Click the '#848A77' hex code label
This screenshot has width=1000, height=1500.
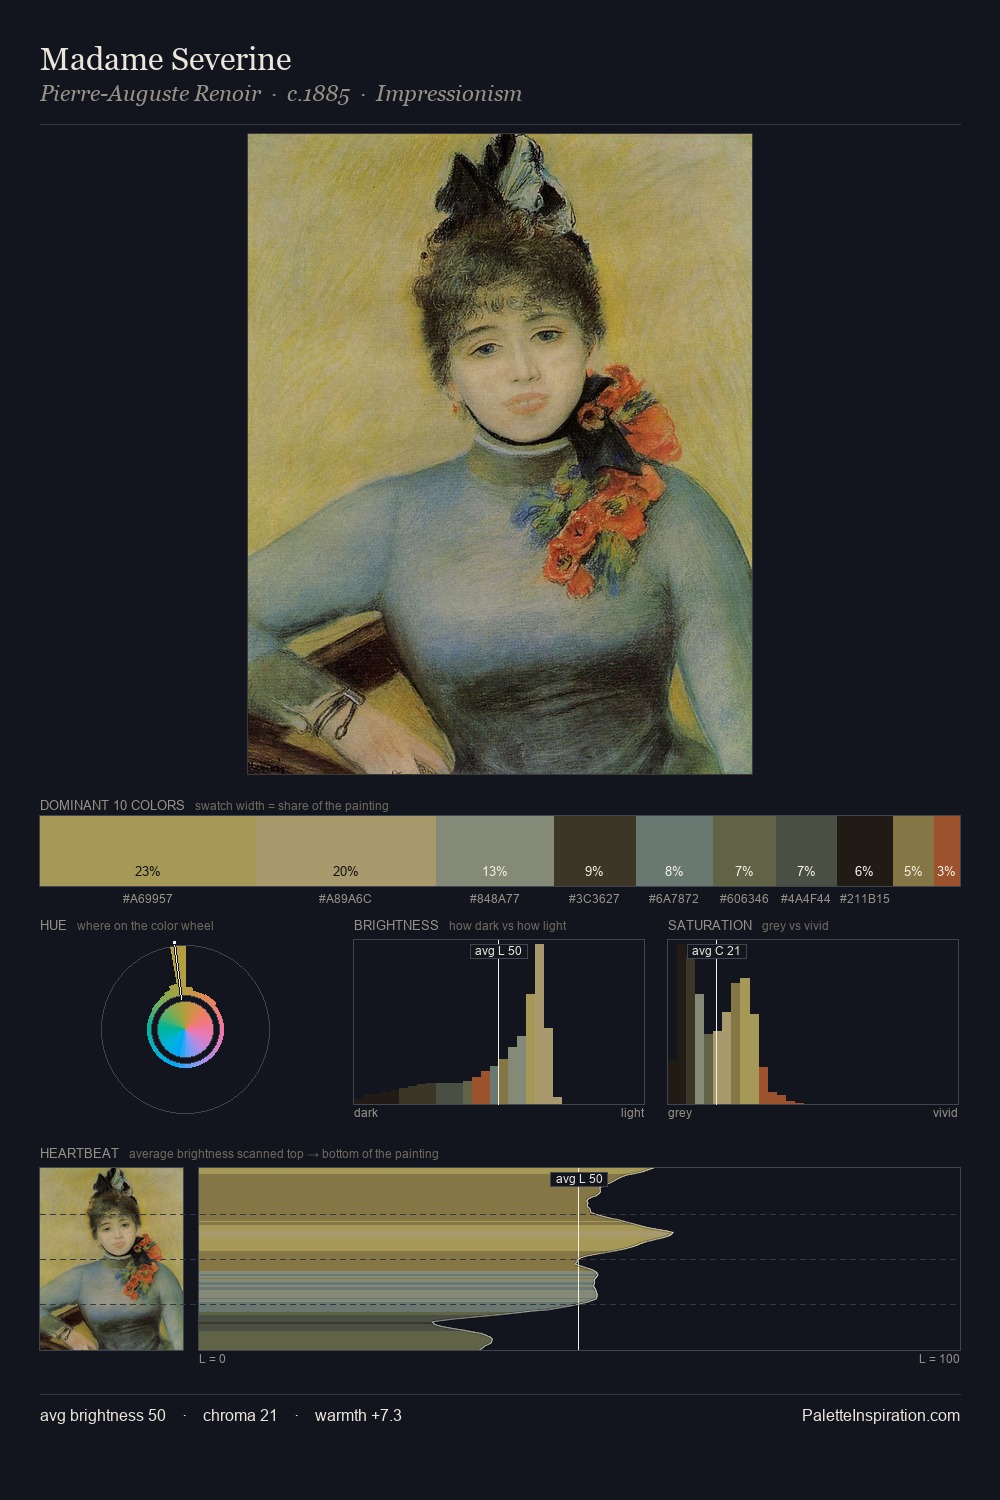495,899
